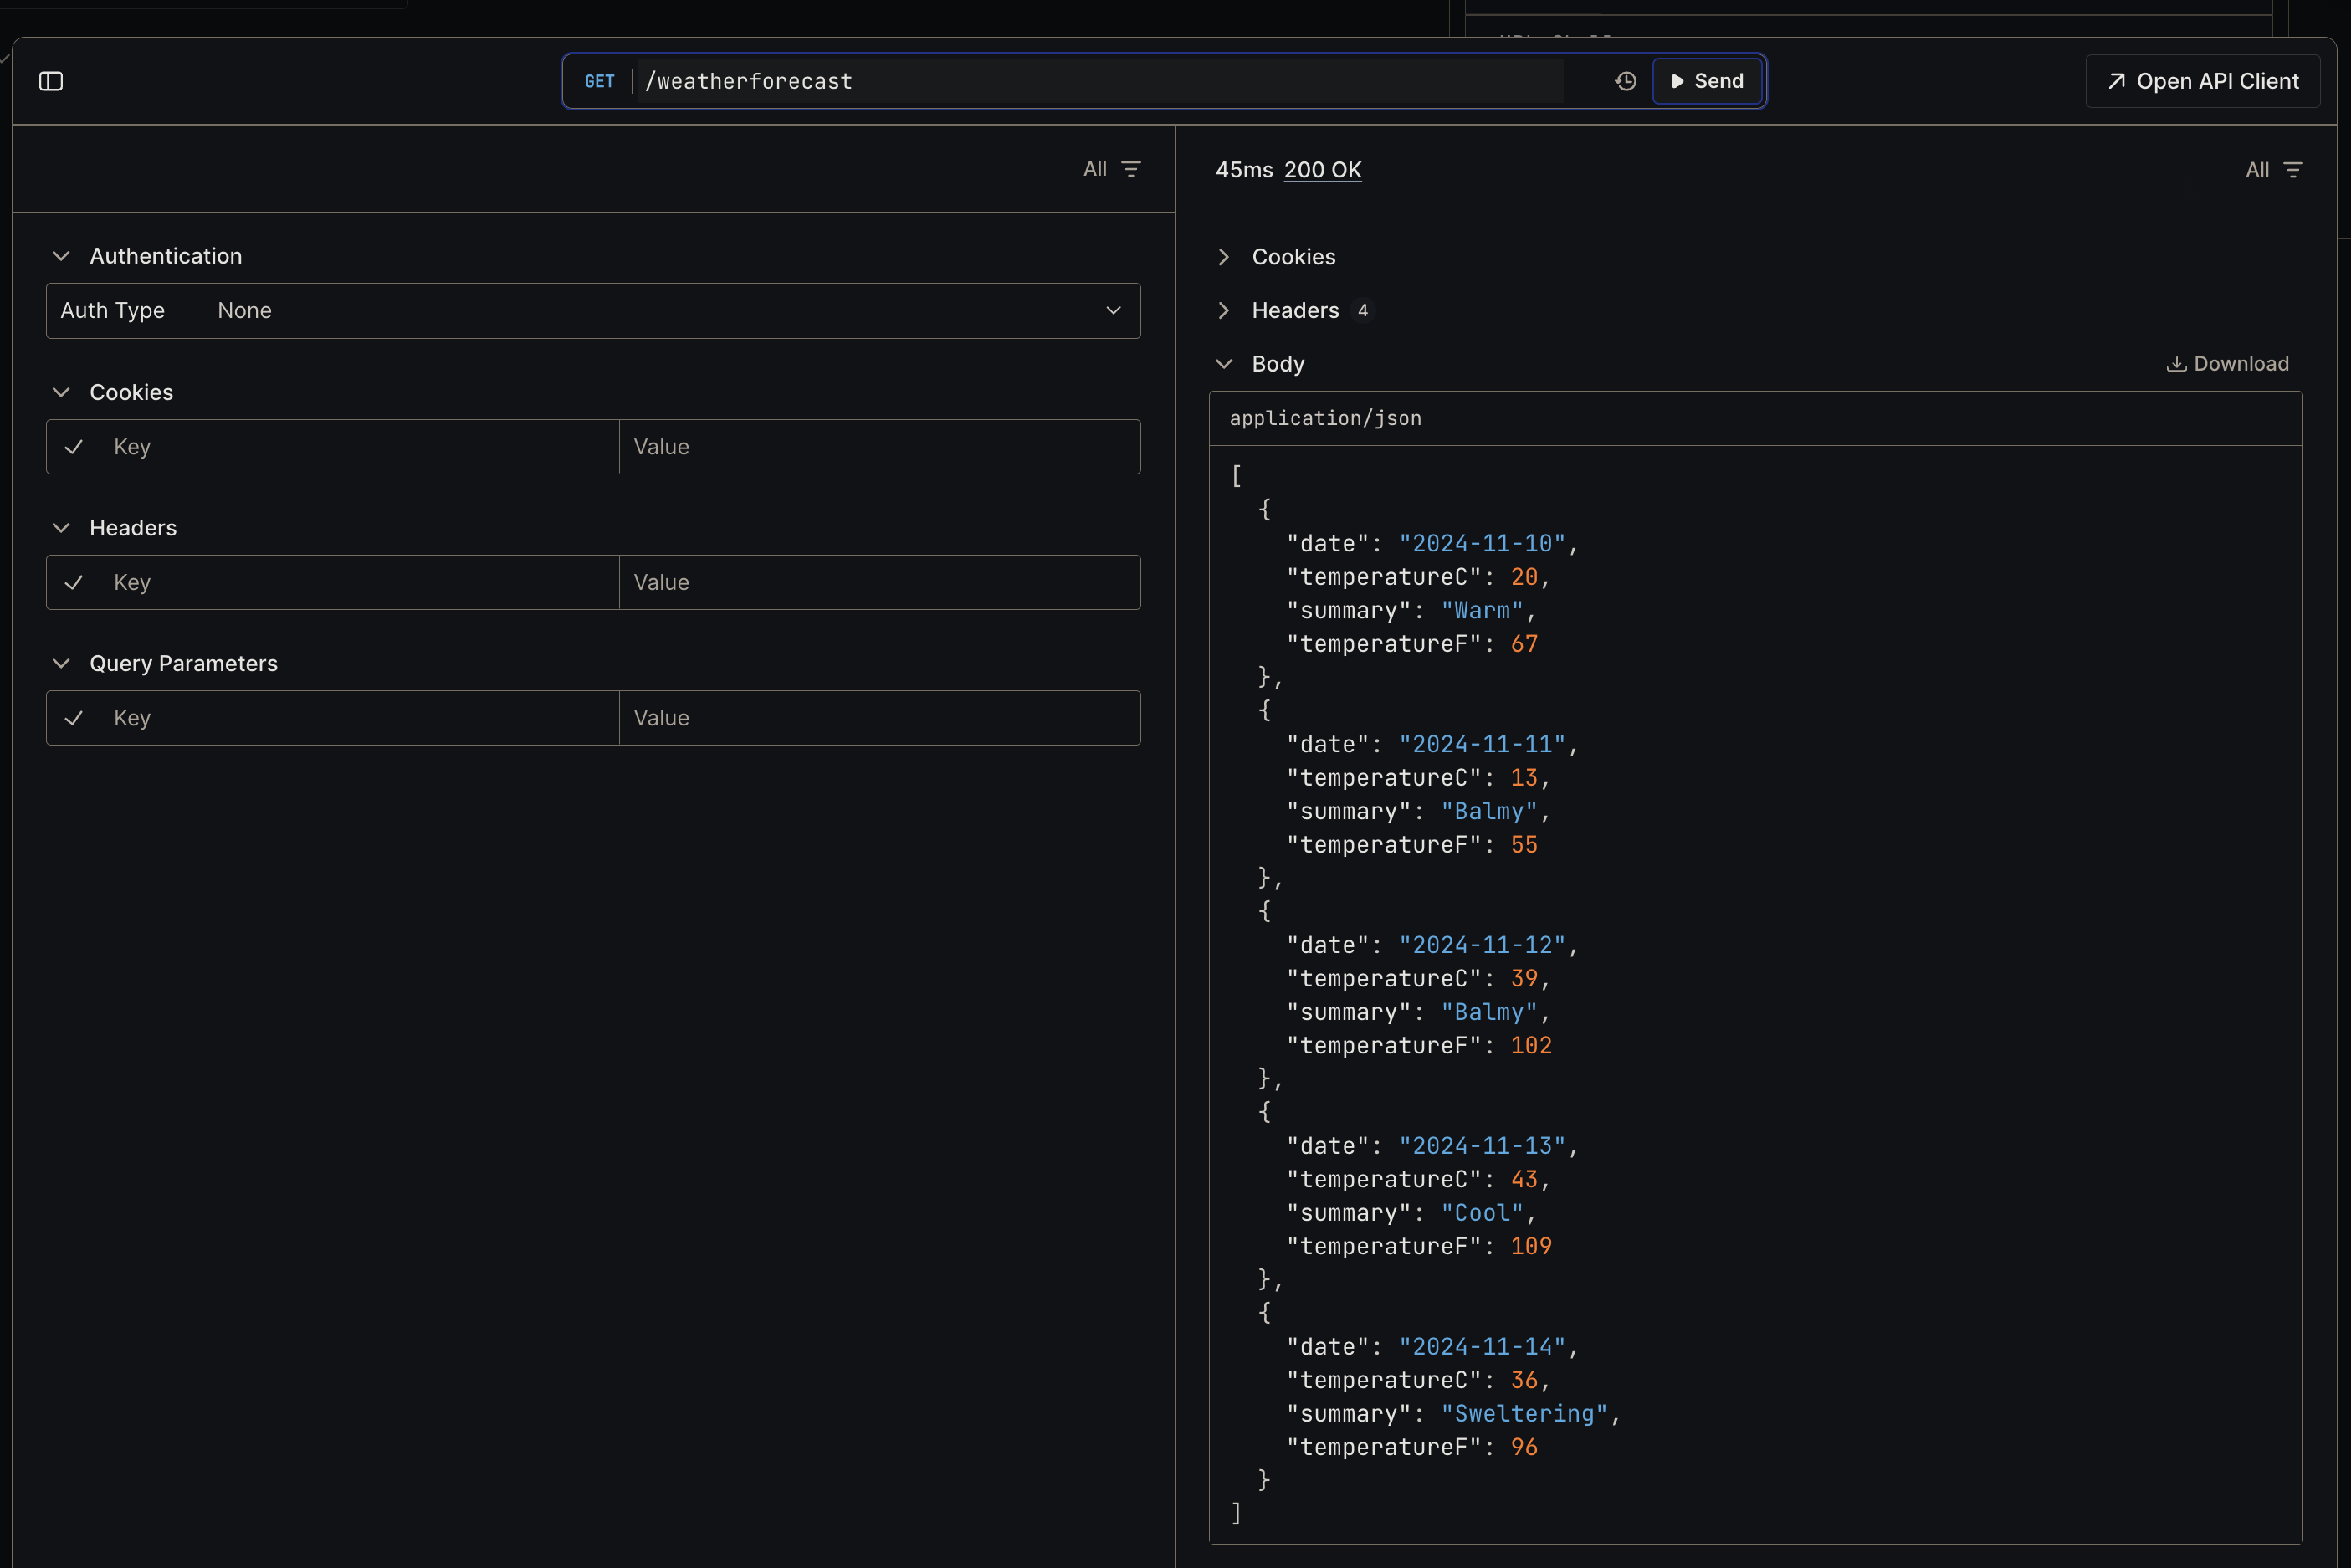The width and height of the screenshot is (2351, 1568).
Task: Expand the response Headers 4 section
Action: [x=1294, y=311]
